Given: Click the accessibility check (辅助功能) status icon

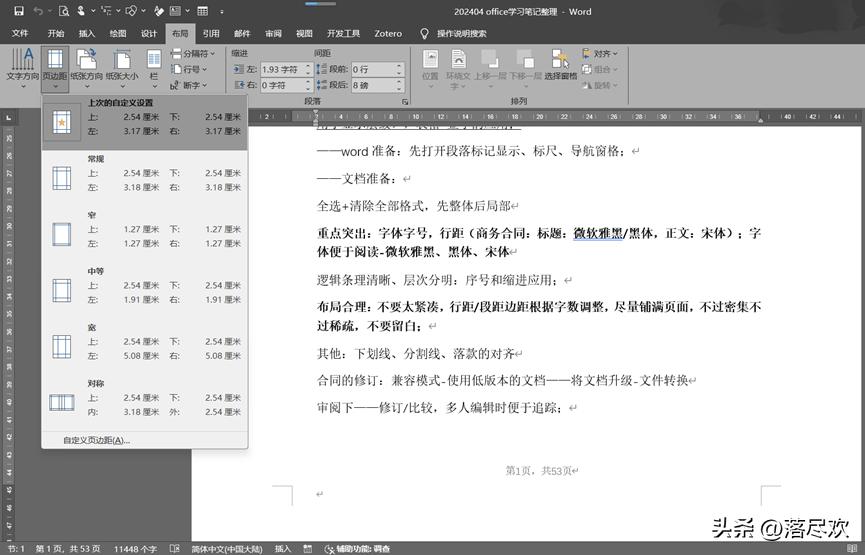Looking at the screenshot, I should pyautogui.click(x=332, y=549).
